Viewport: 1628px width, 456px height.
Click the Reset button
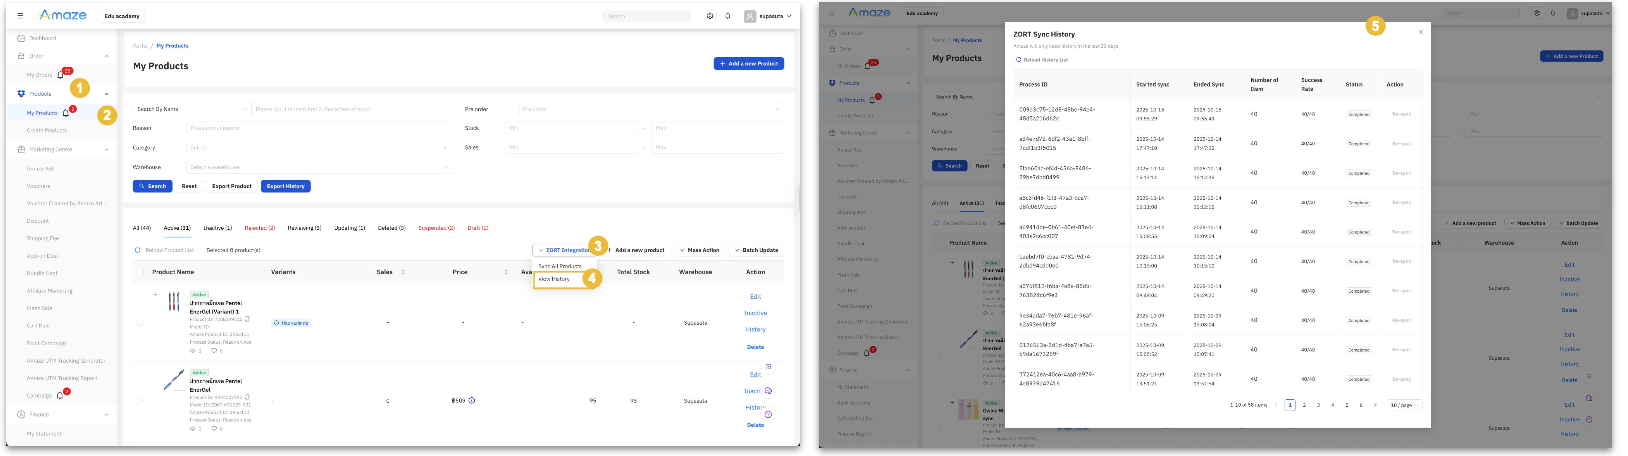189,186
